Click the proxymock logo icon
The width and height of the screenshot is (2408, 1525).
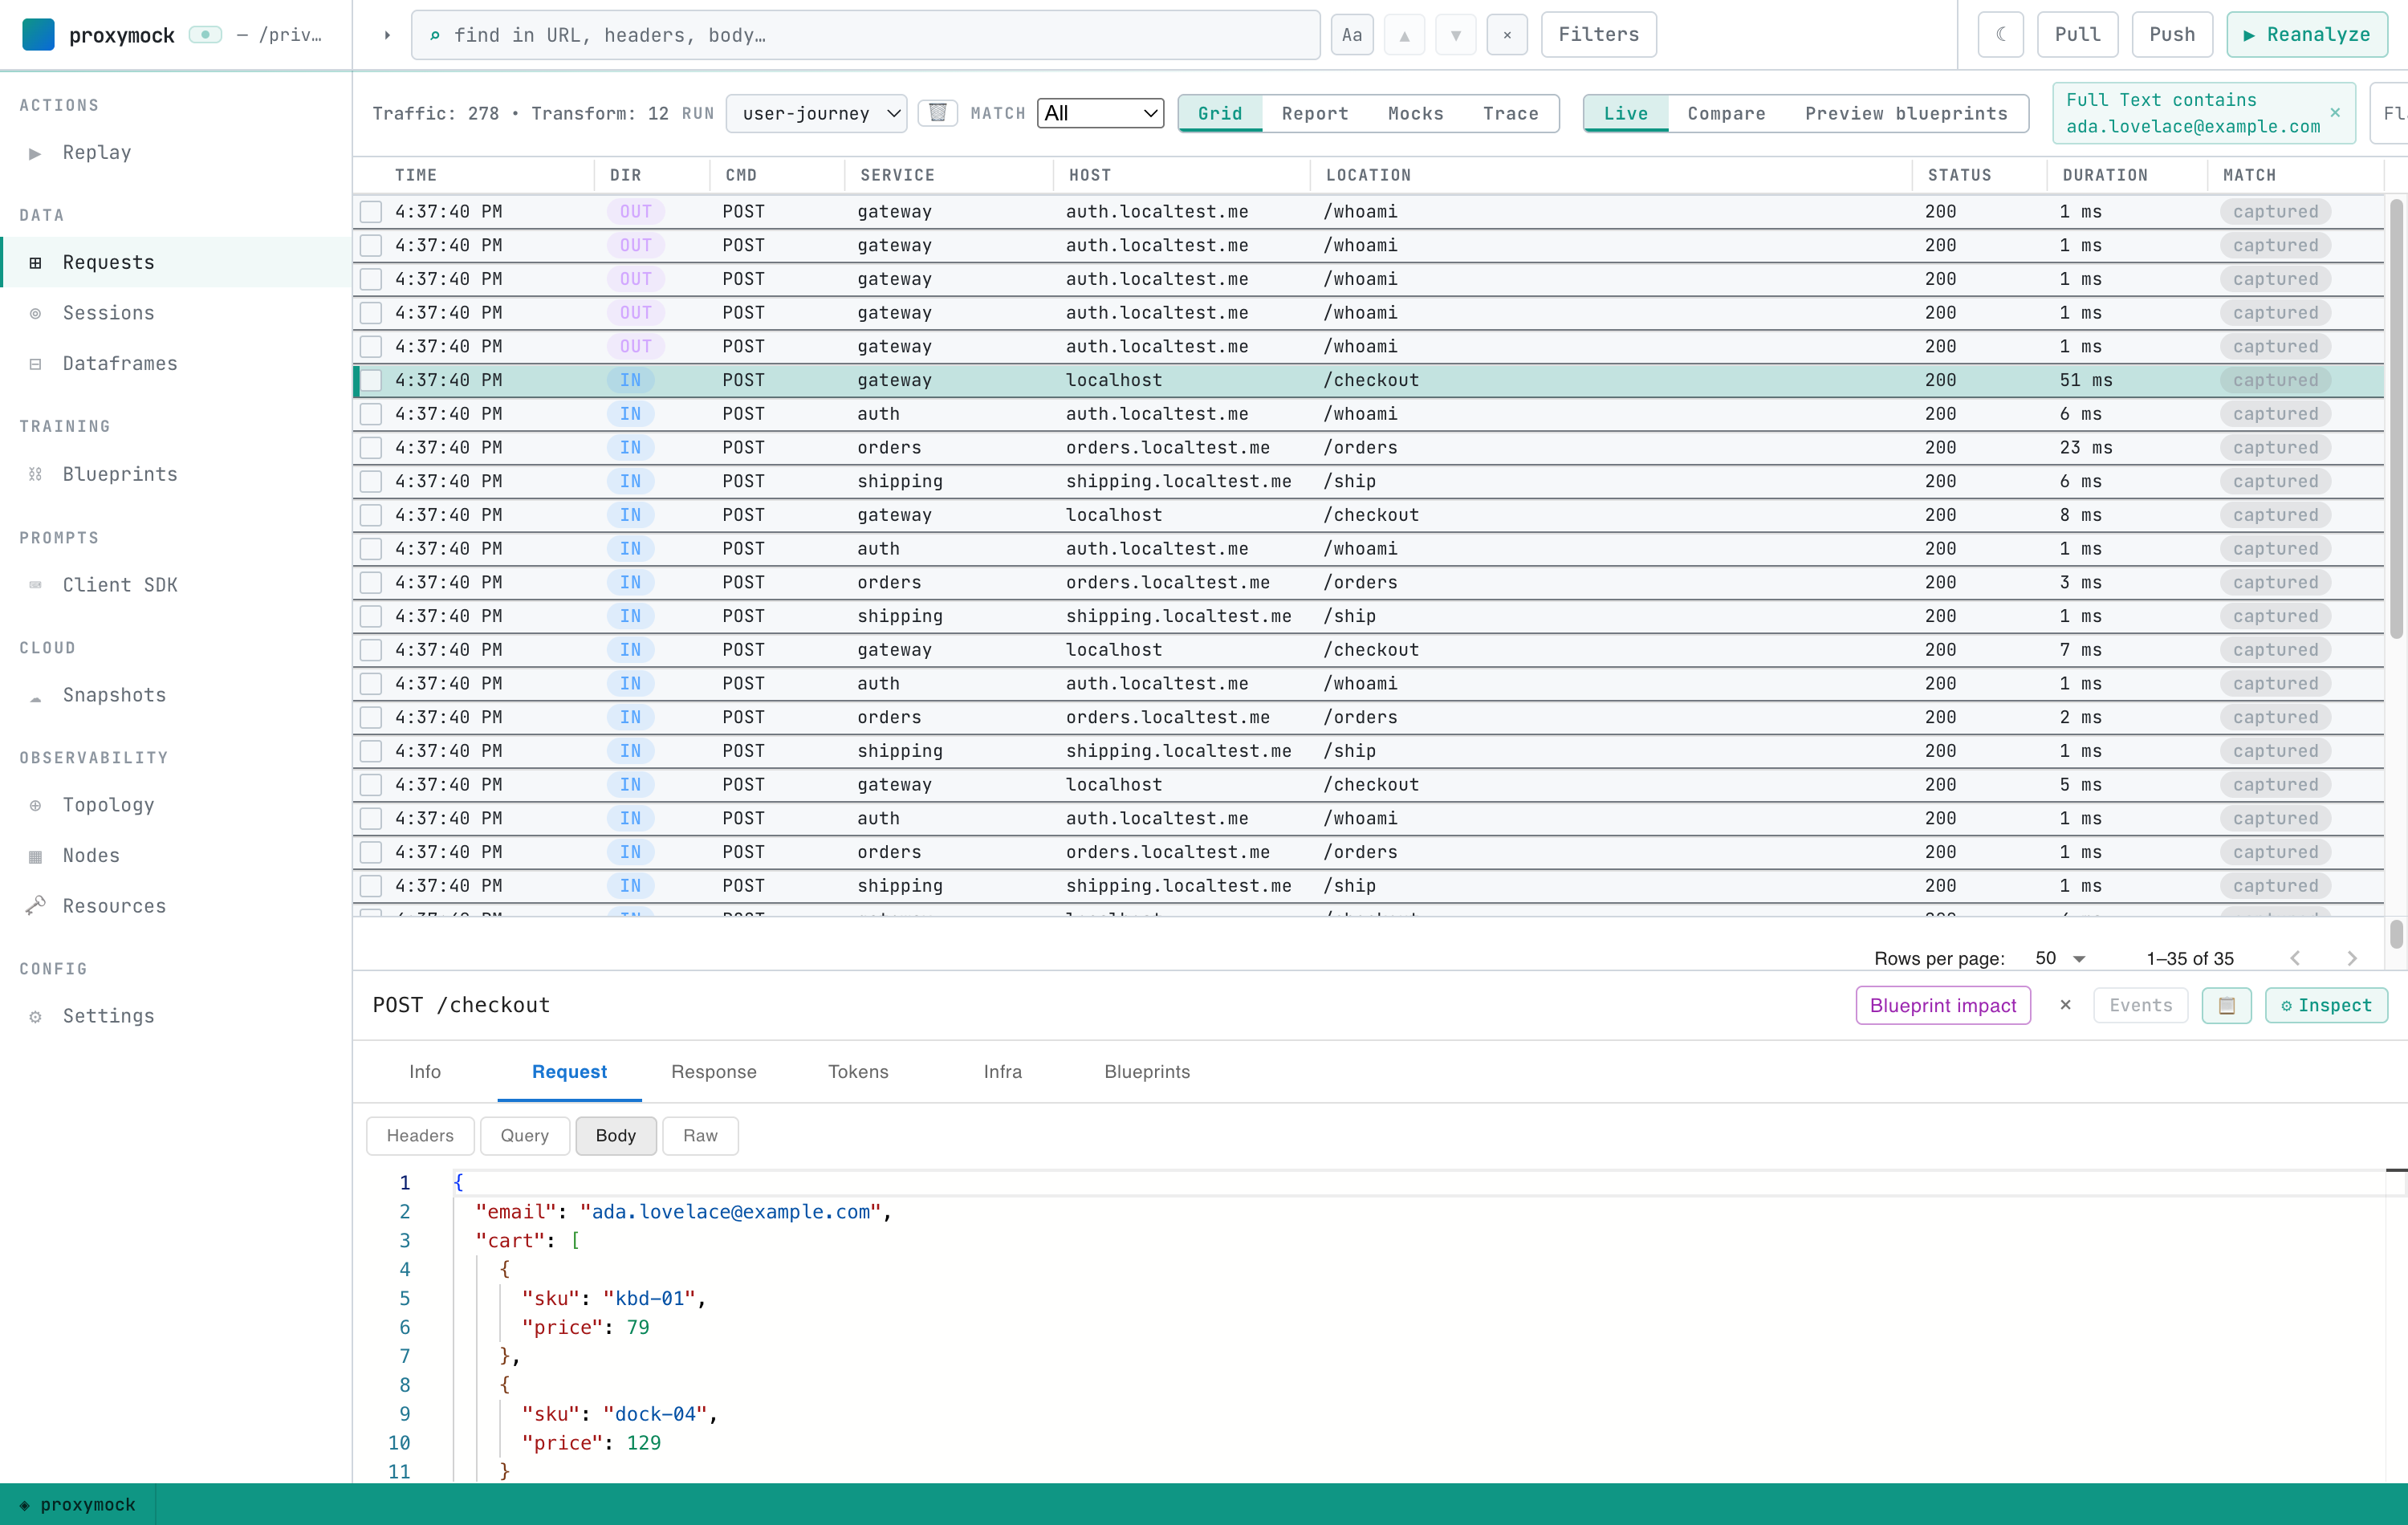[x=38, y=35]
